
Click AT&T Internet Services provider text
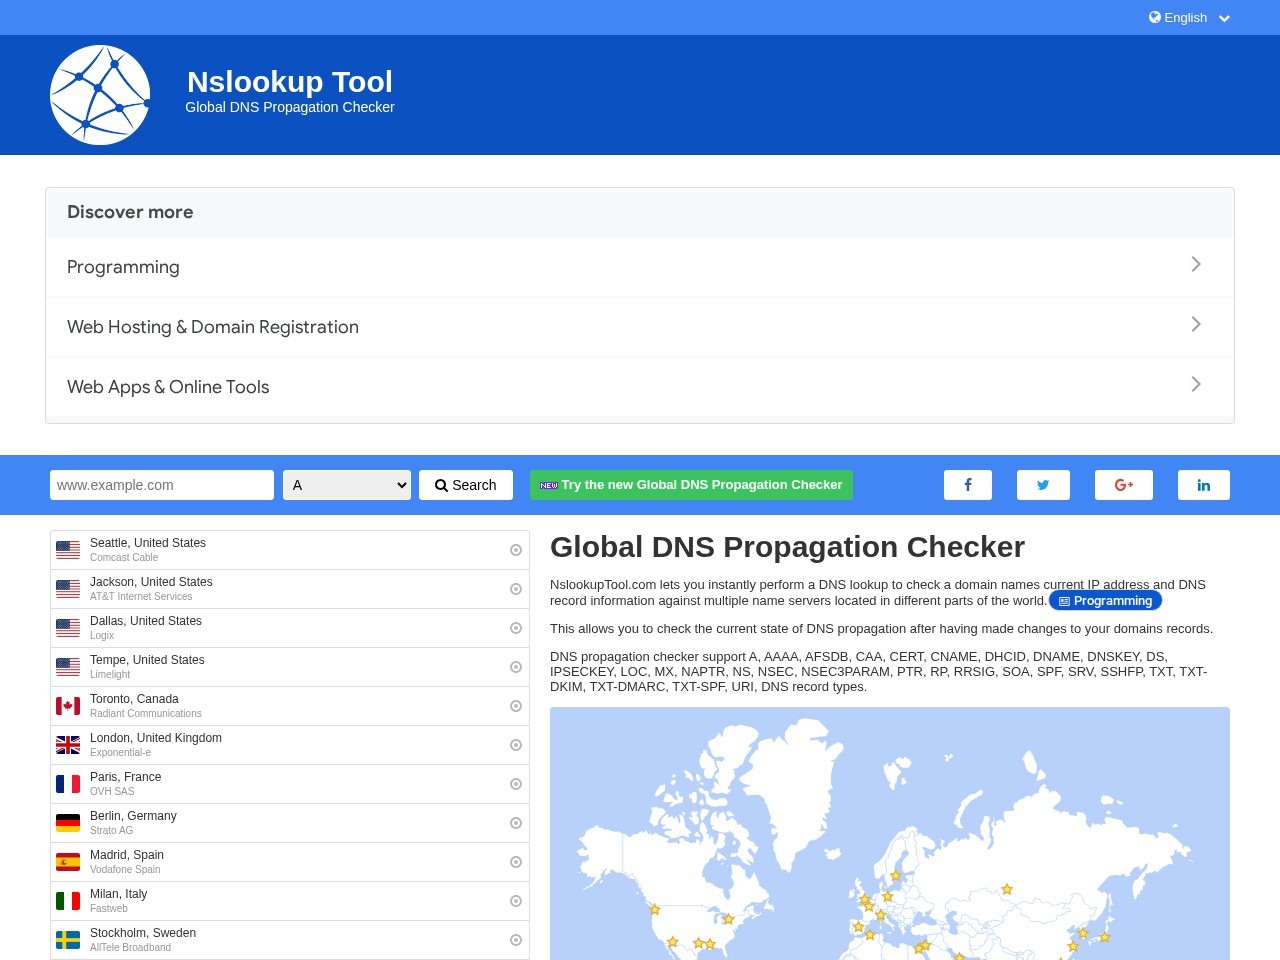141,597
